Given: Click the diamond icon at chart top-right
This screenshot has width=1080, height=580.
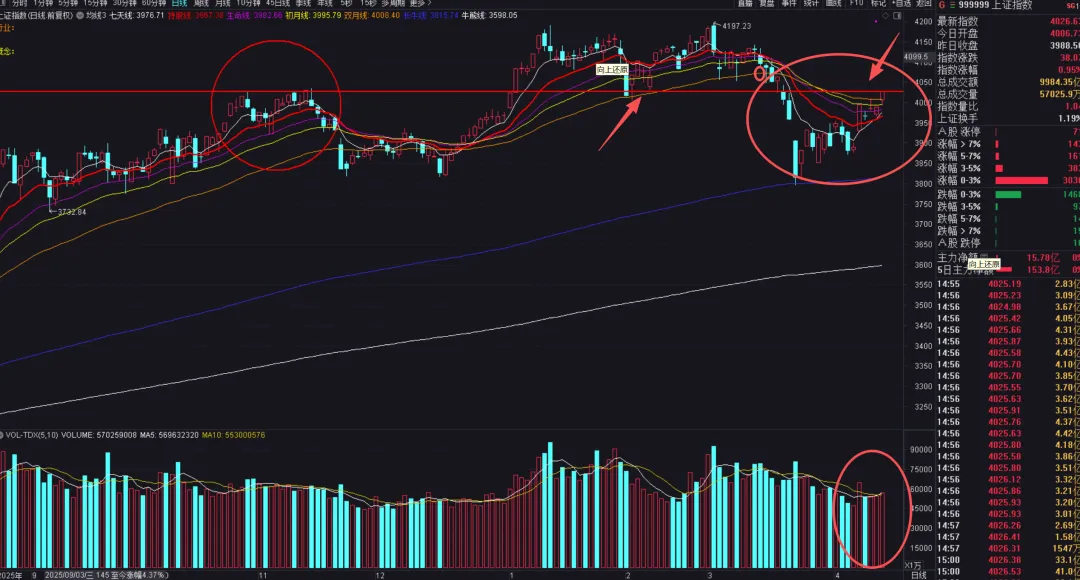Looking at the screenshot, I should [886, 16].
